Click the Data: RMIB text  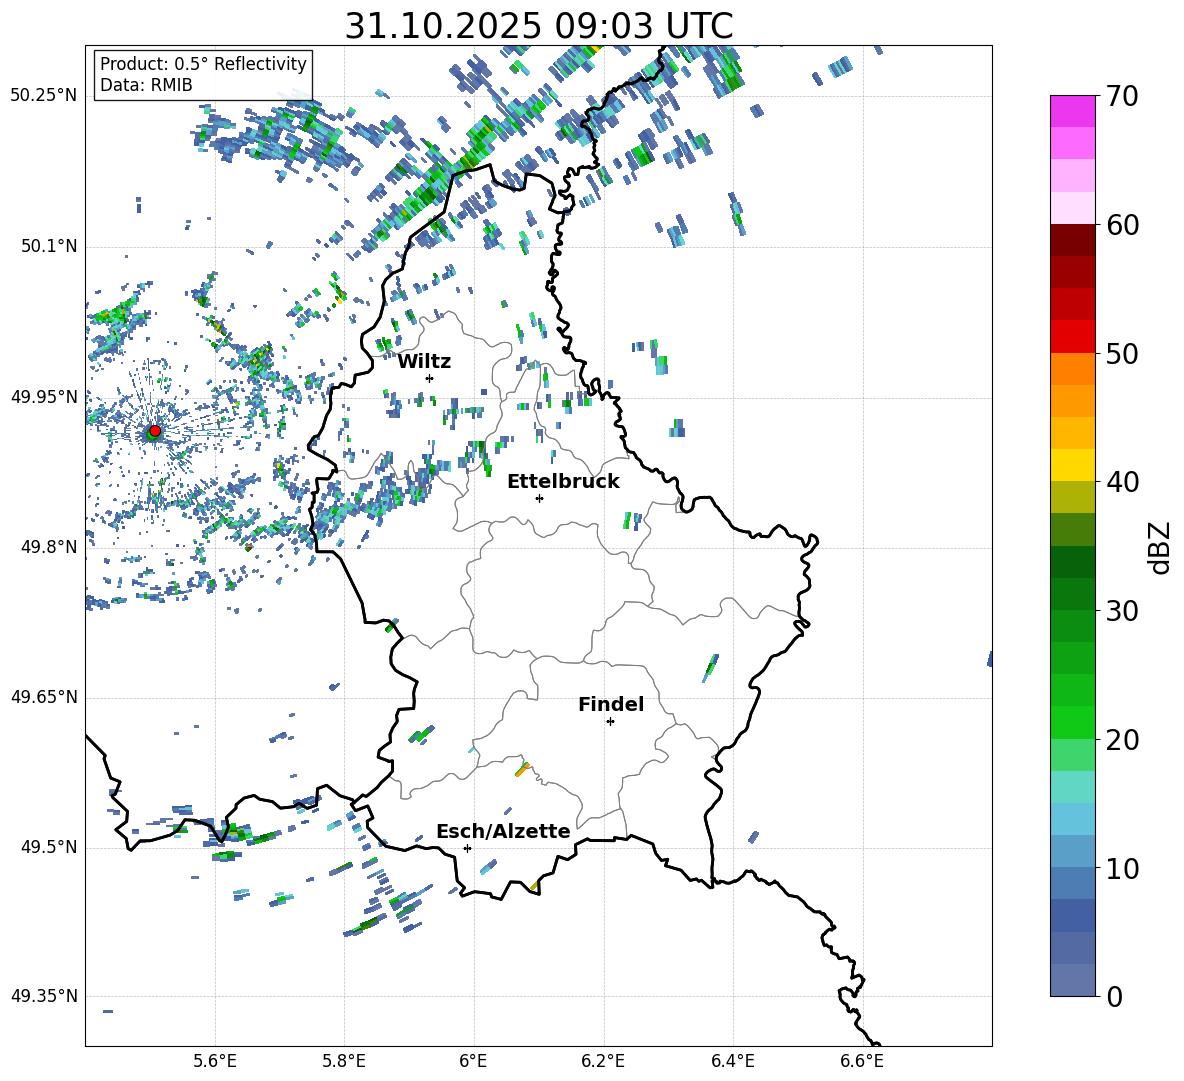pos(146,85)
